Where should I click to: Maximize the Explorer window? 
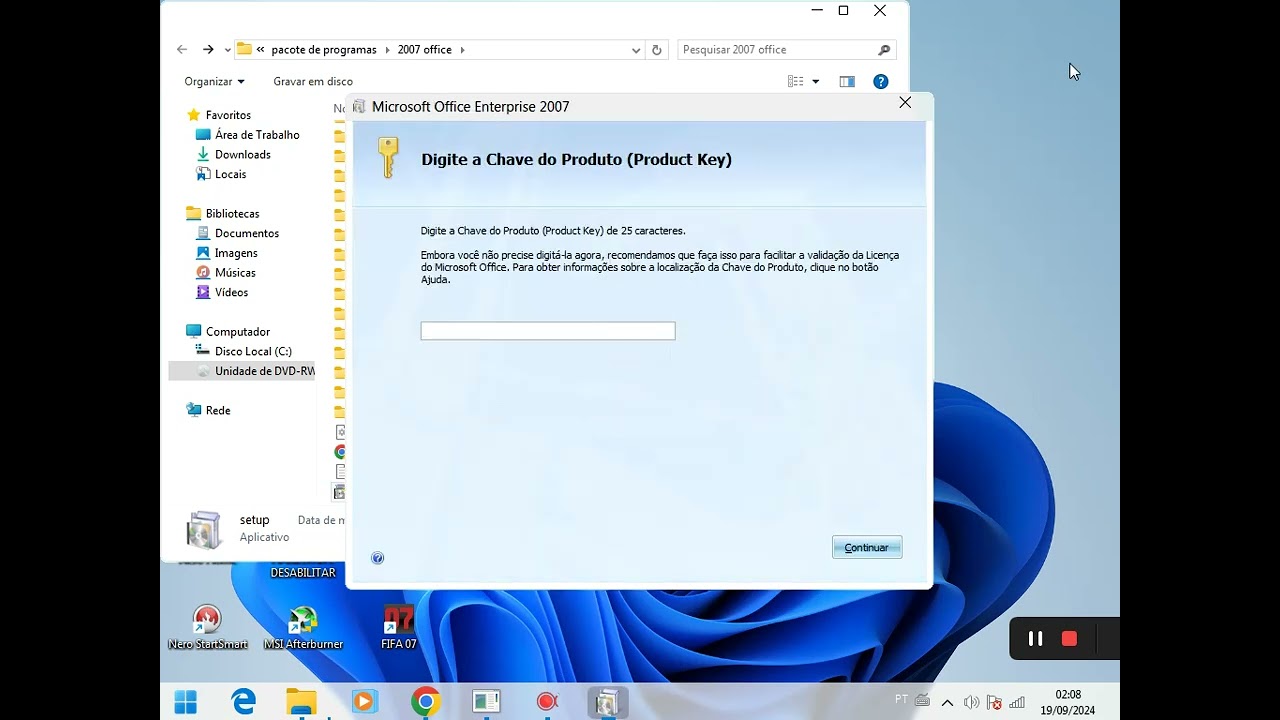click(x=843, y=11)
